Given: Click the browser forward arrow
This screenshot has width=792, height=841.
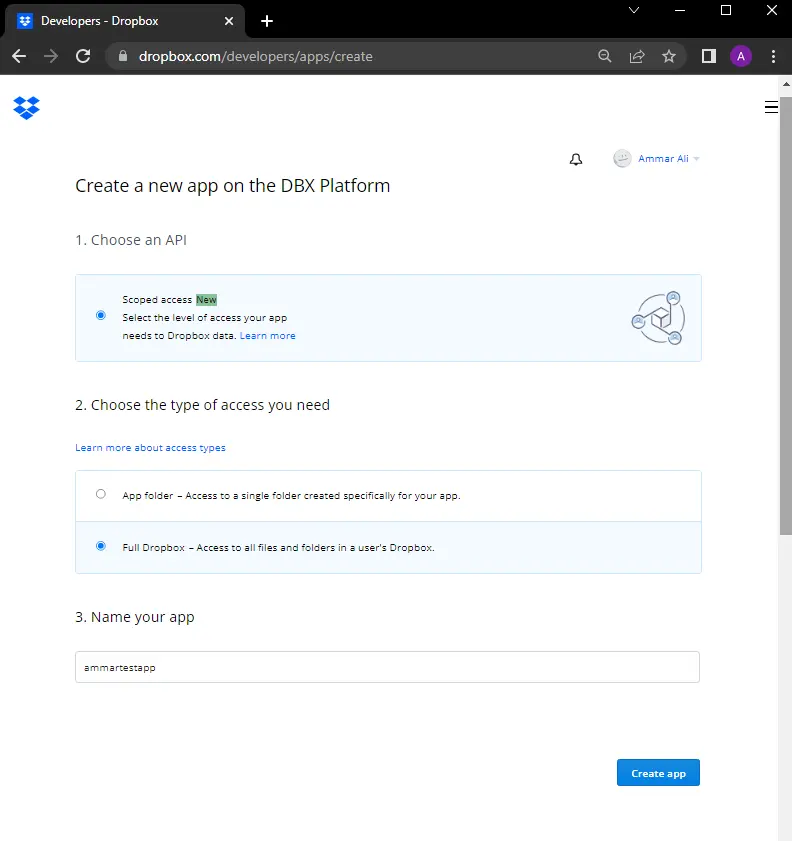Looking at the screenshot, I should pos(51,56).
